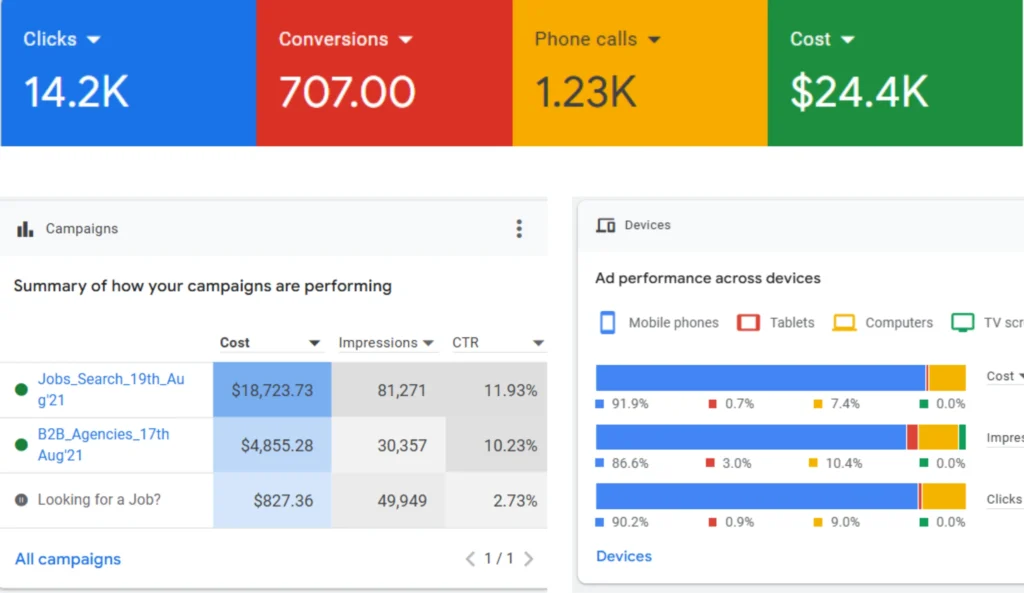Click the All campaigns link
Viewport: 1024px width, 593px height.
[68, 559]
